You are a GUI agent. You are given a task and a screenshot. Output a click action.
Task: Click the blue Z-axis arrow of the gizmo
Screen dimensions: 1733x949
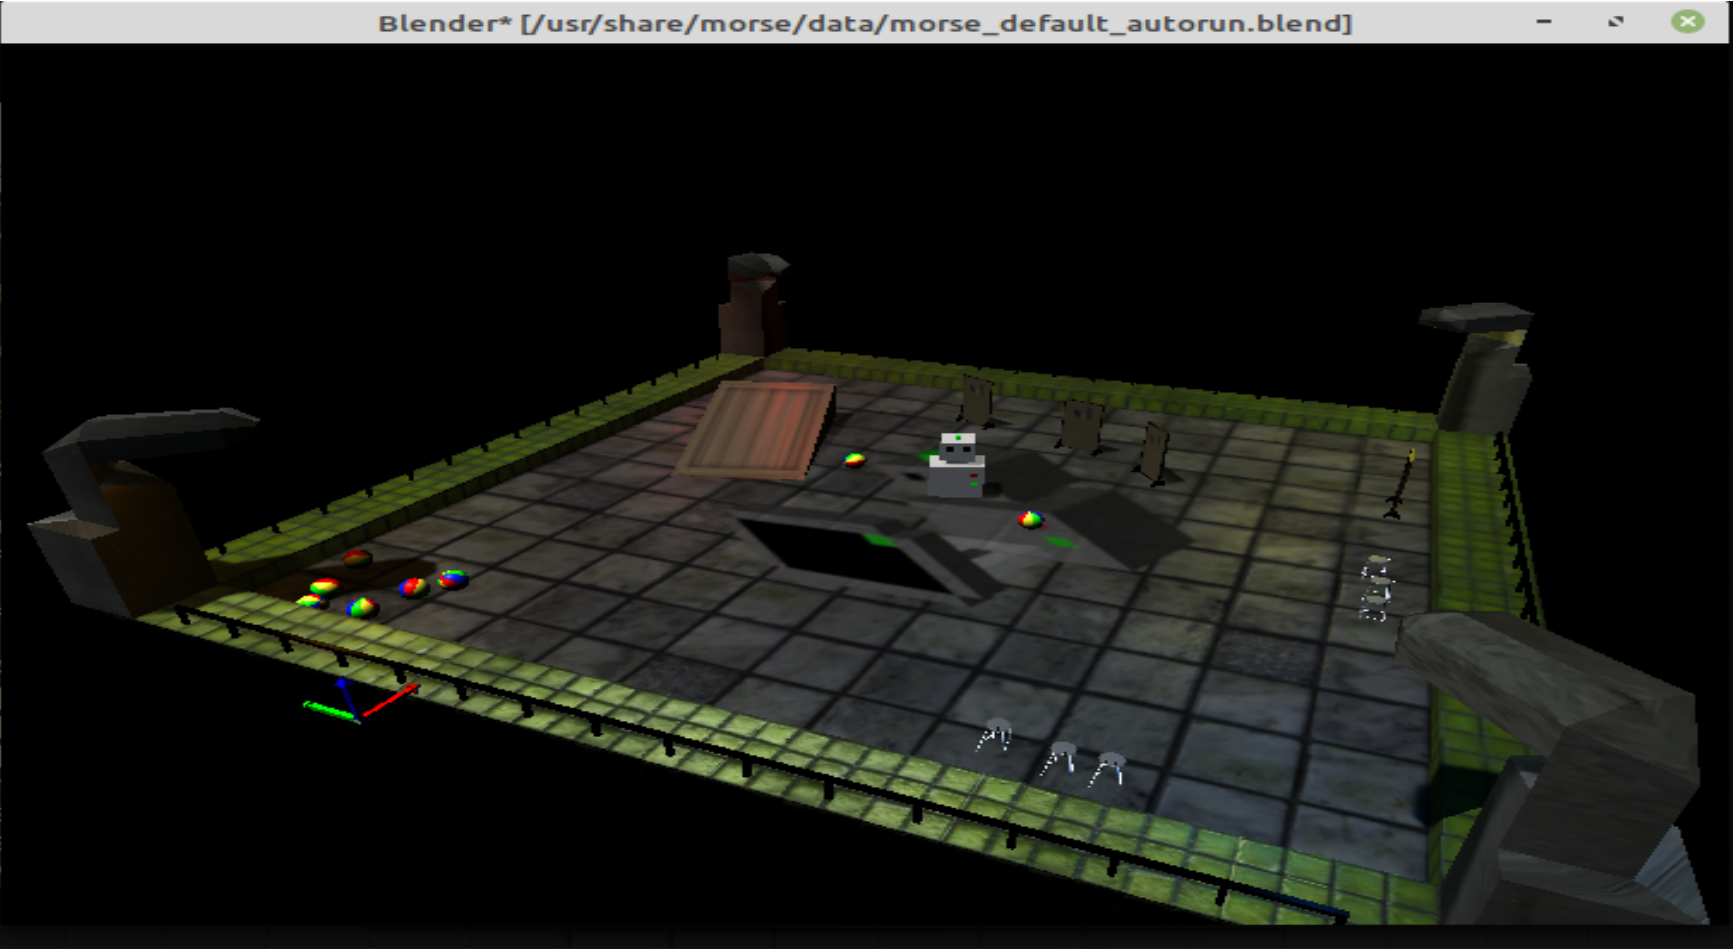[343, 692]
